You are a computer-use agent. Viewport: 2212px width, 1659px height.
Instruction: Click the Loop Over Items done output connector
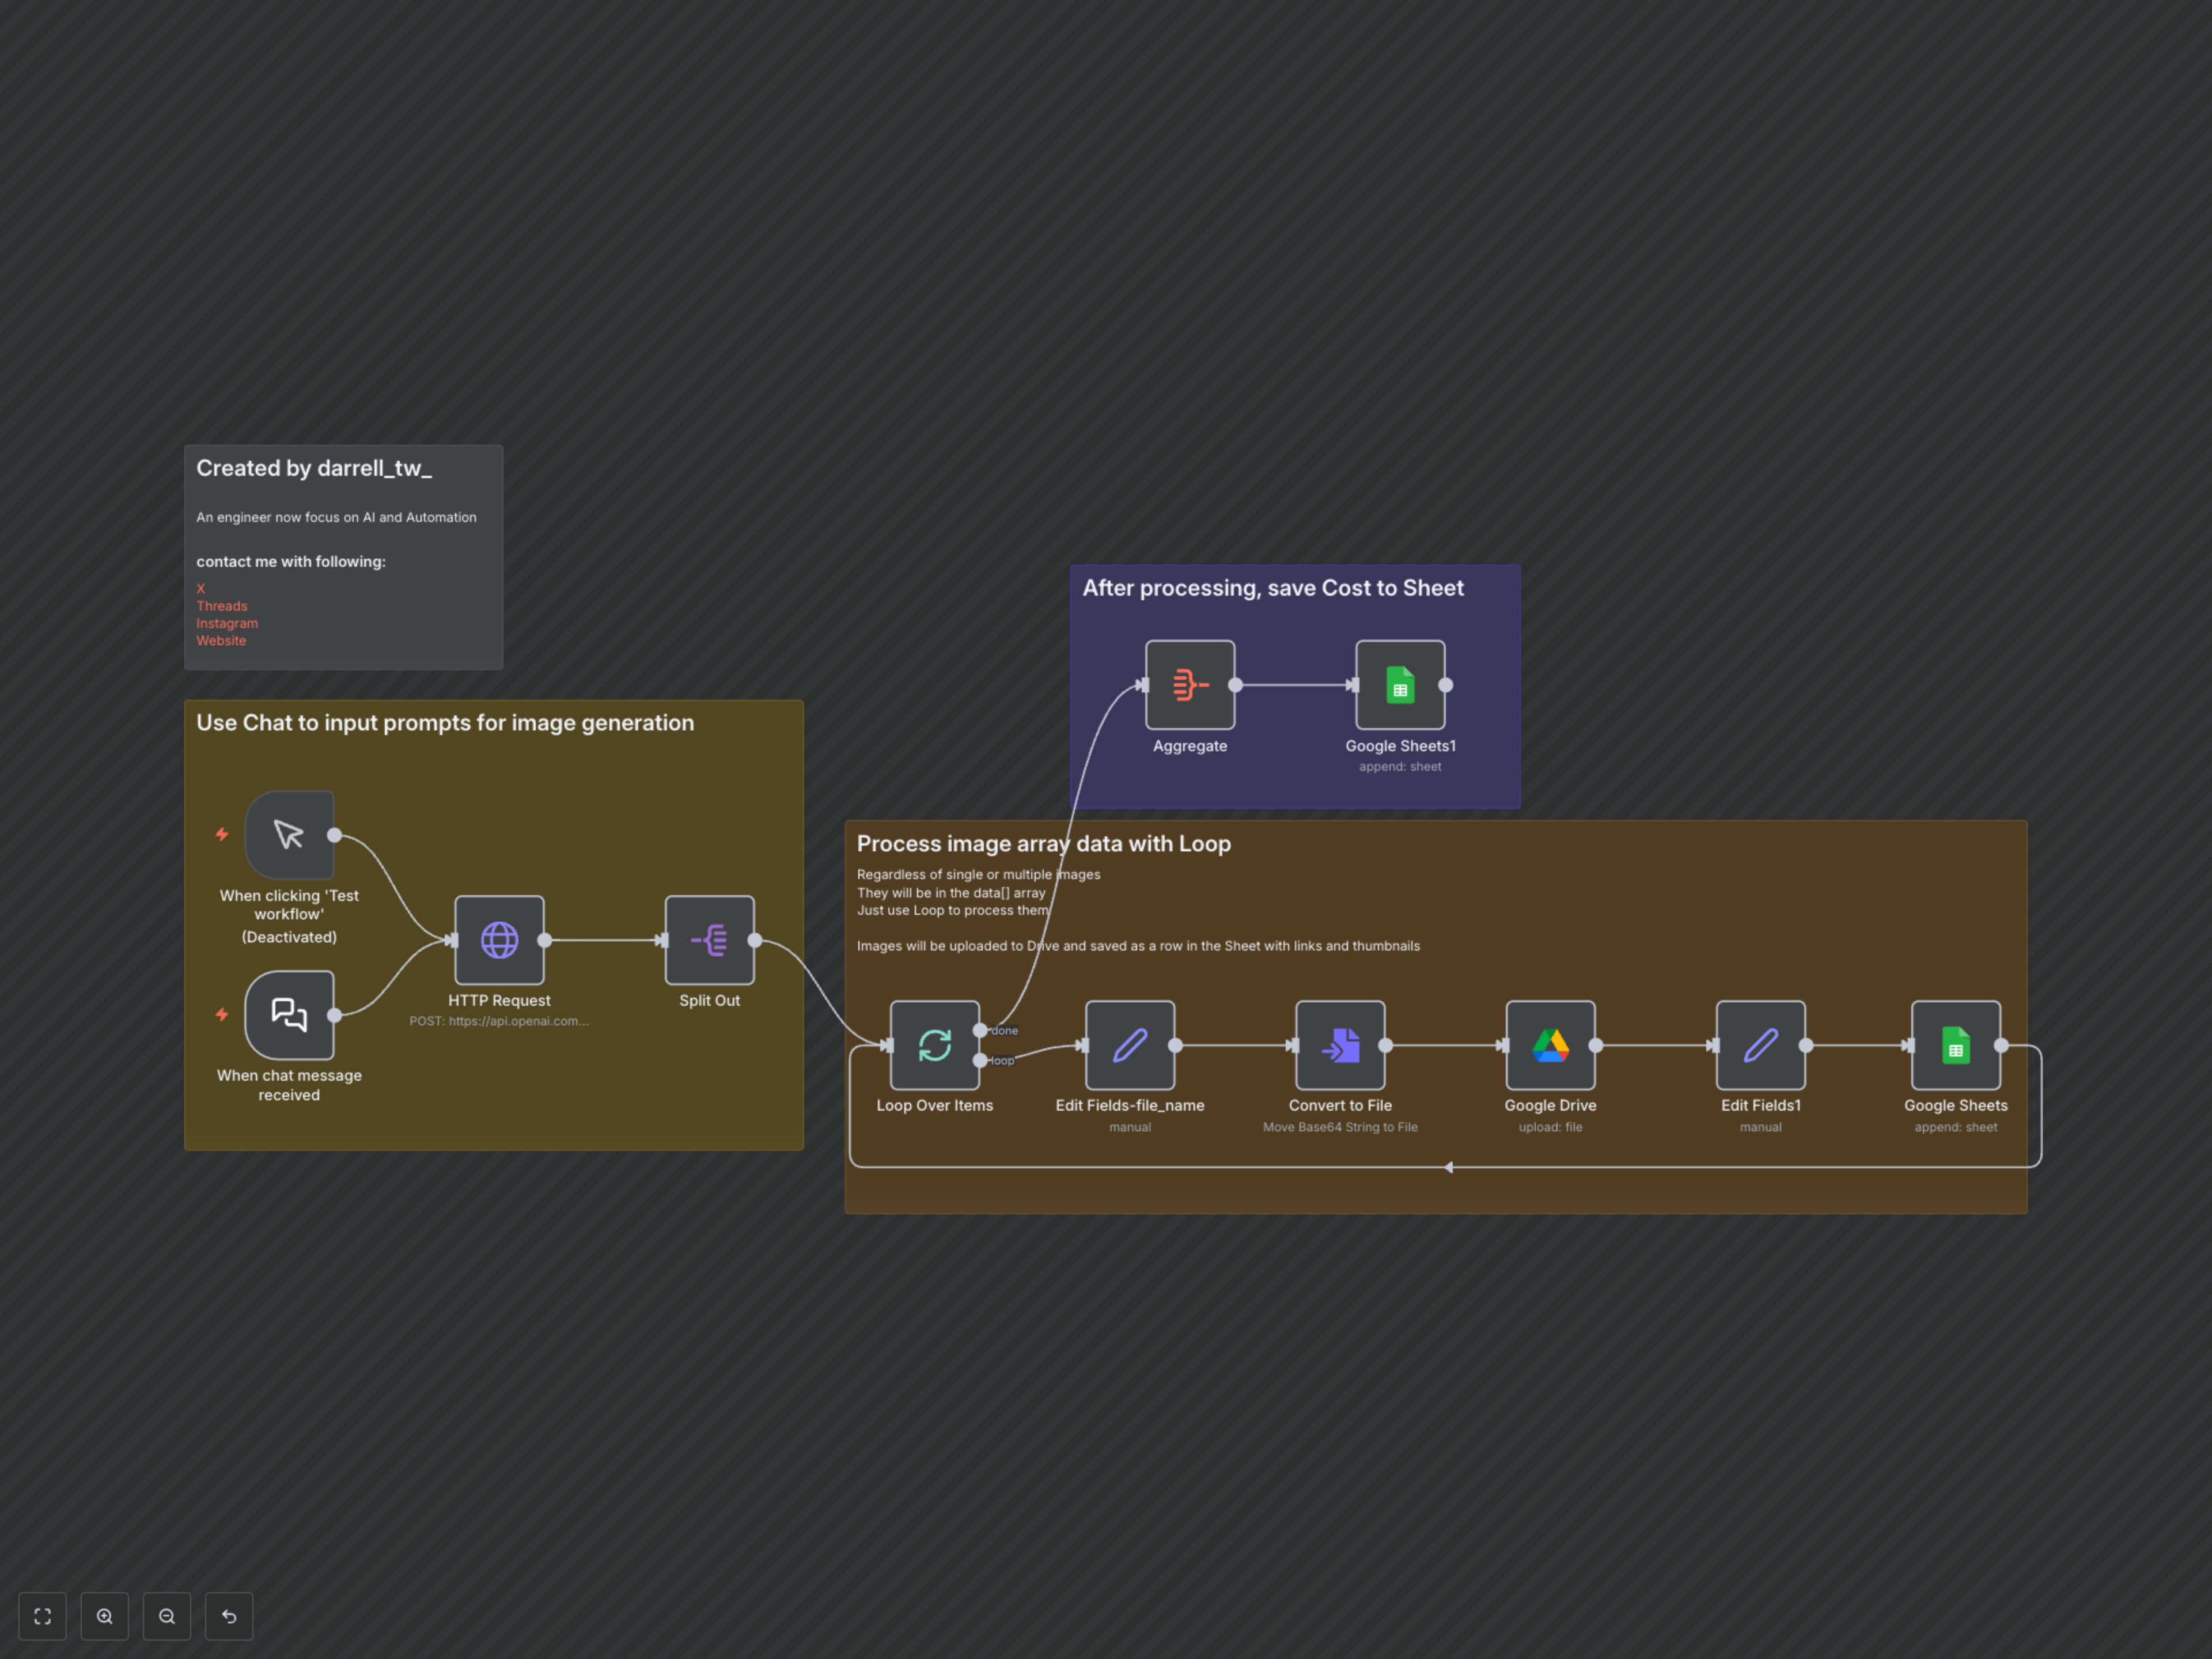click(x=980, y=1030)
